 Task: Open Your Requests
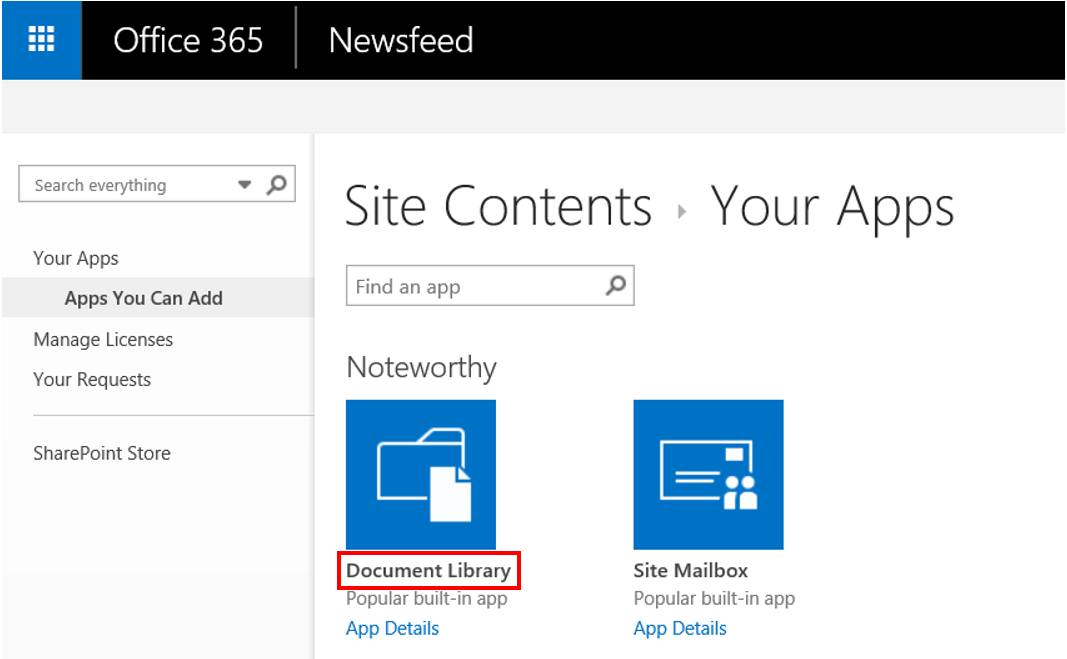tap(93, 379)
